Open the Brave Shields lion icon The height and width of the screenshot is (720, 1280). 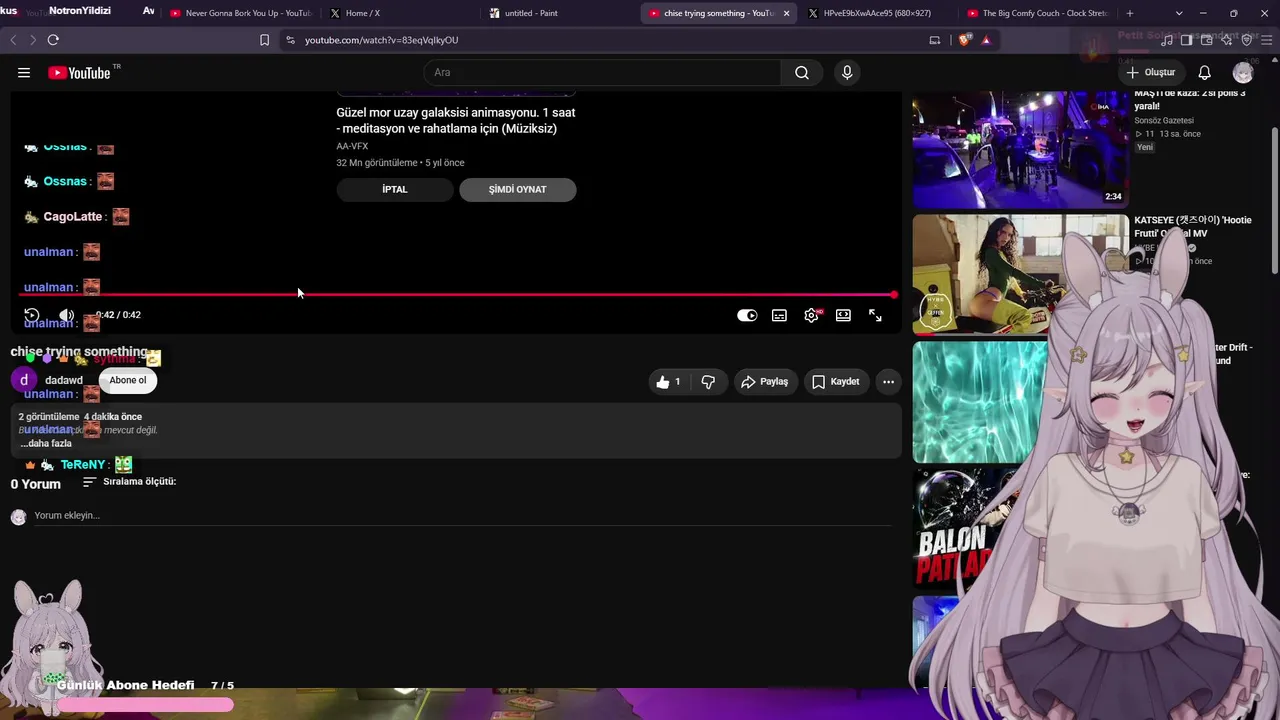pyautogui.click(x=964, y=40)
